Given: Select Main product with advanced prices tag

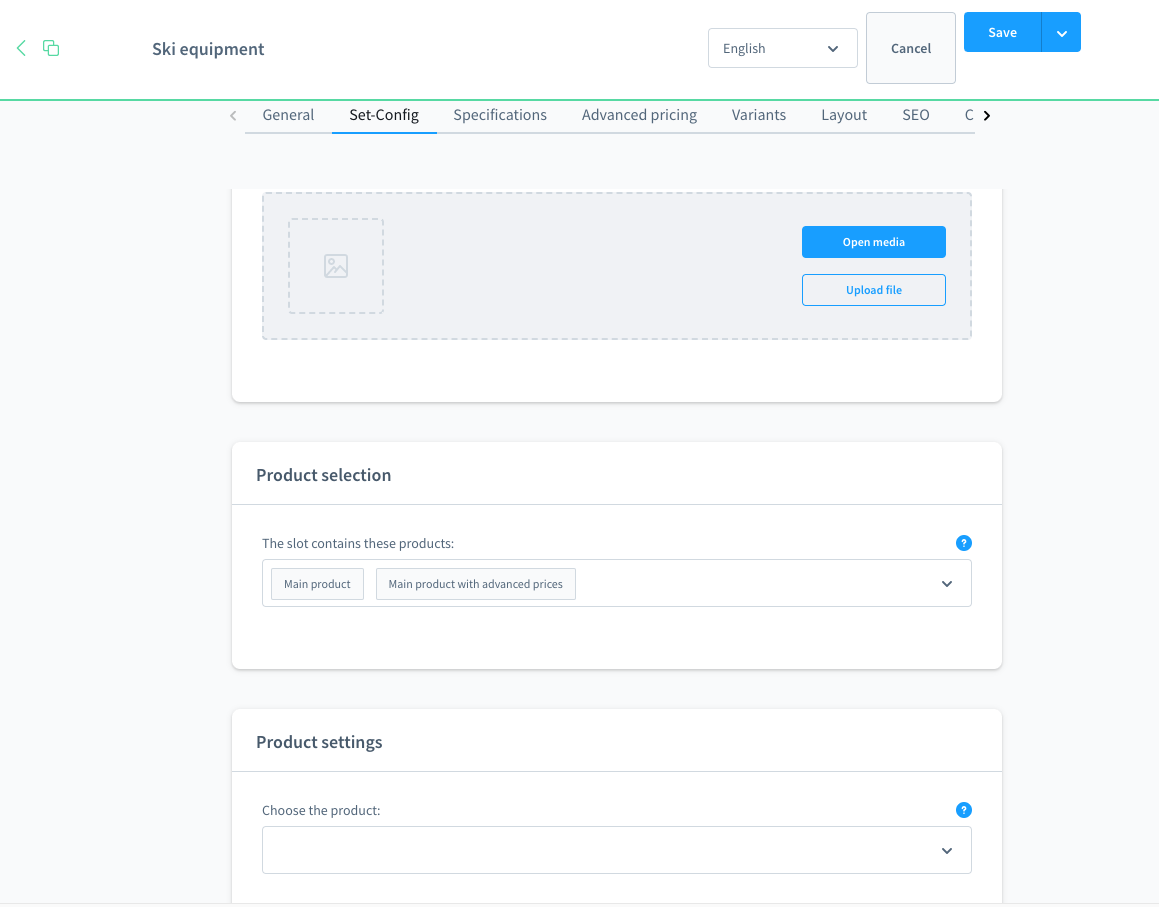Looking at the screenshot, I should pyautogui.click(x=475, y=584).
